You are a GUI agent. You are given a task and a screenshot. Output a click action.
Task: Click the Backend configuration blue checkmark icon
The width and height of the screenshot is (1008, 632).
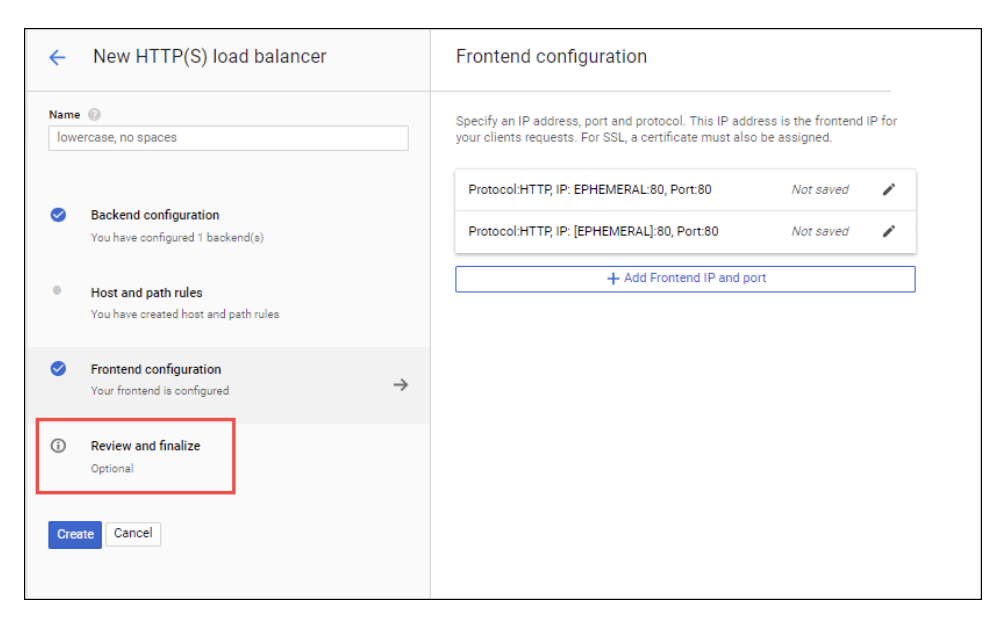pos(58,215)
